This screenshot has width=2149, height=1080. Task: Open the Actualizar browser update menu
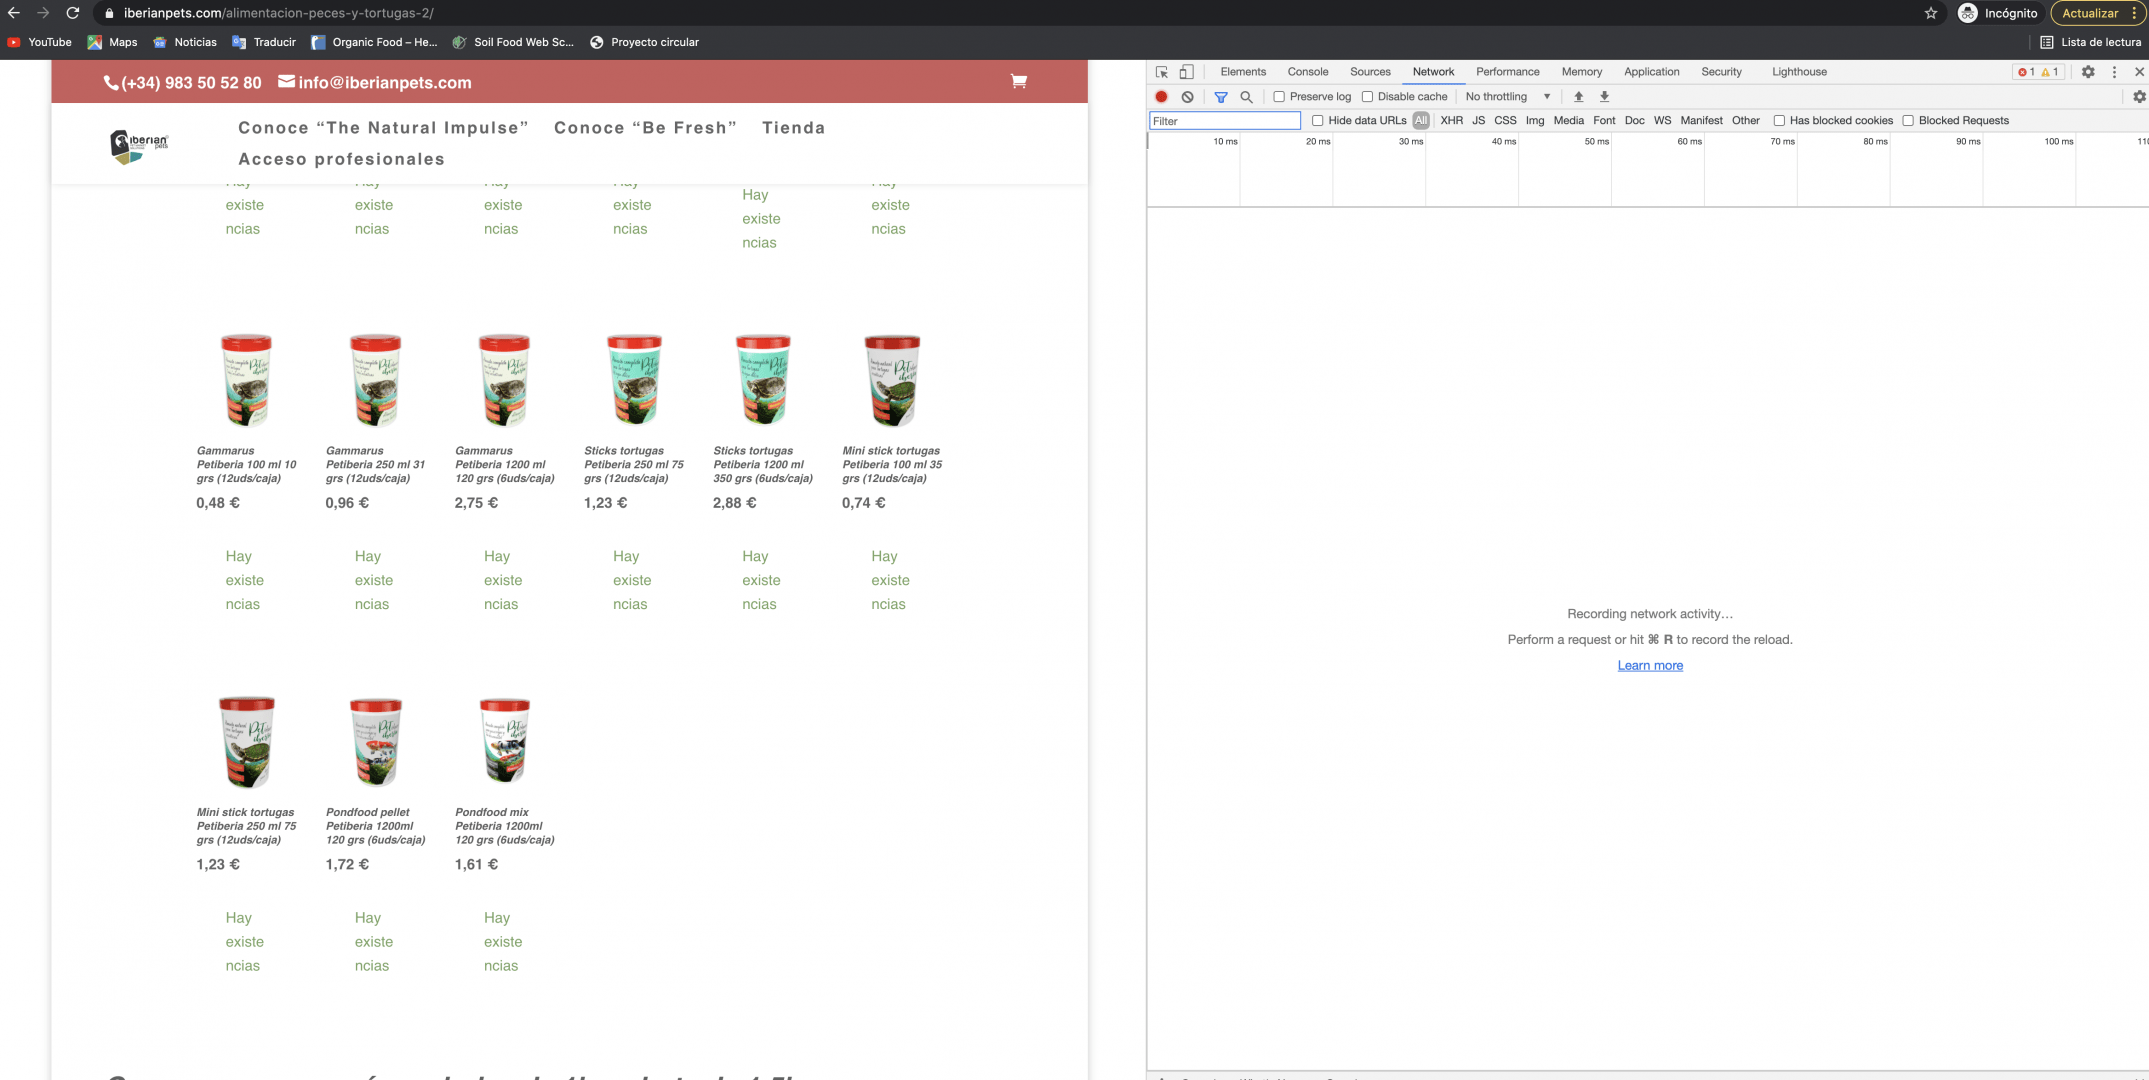[2098, 13]
